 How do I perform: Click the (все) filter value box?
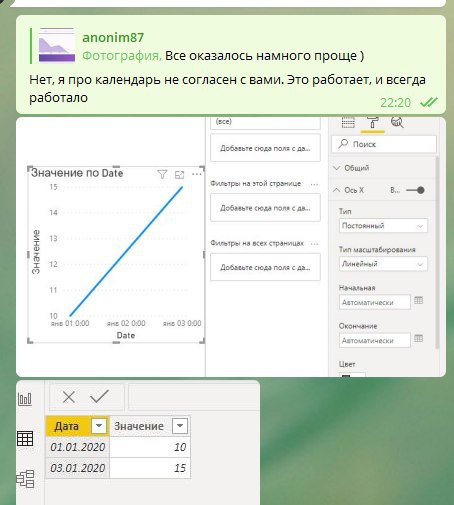click(265, 123)
